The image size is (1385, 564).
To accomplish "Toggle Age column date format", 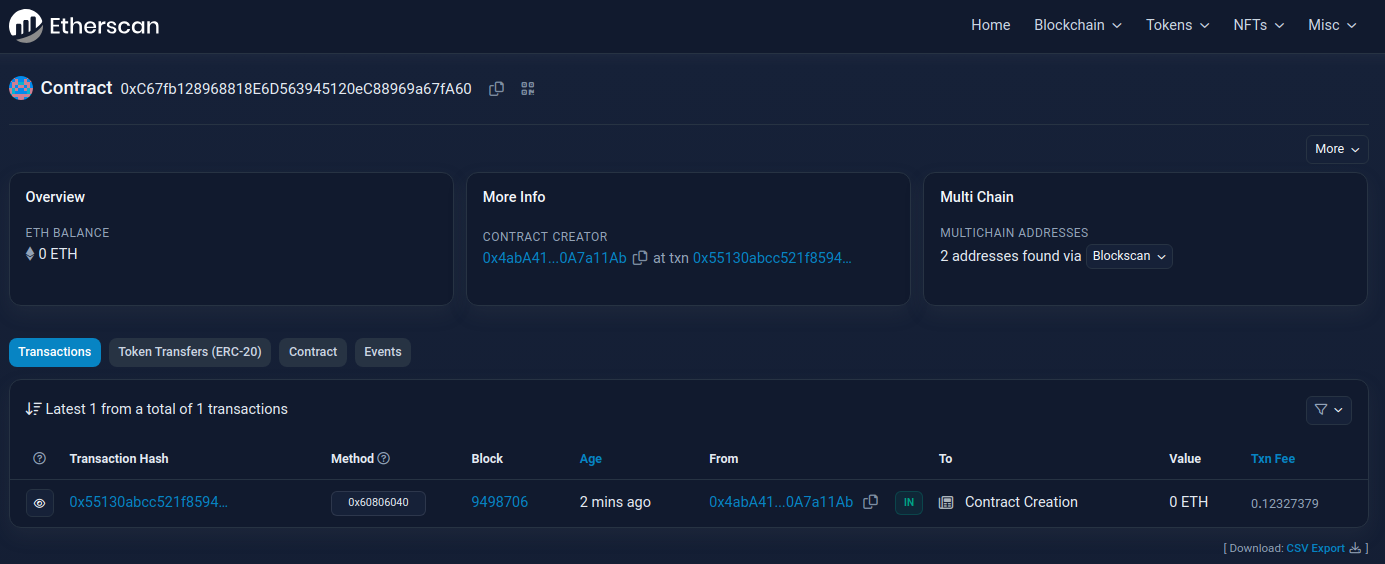I will coord(591,459).
